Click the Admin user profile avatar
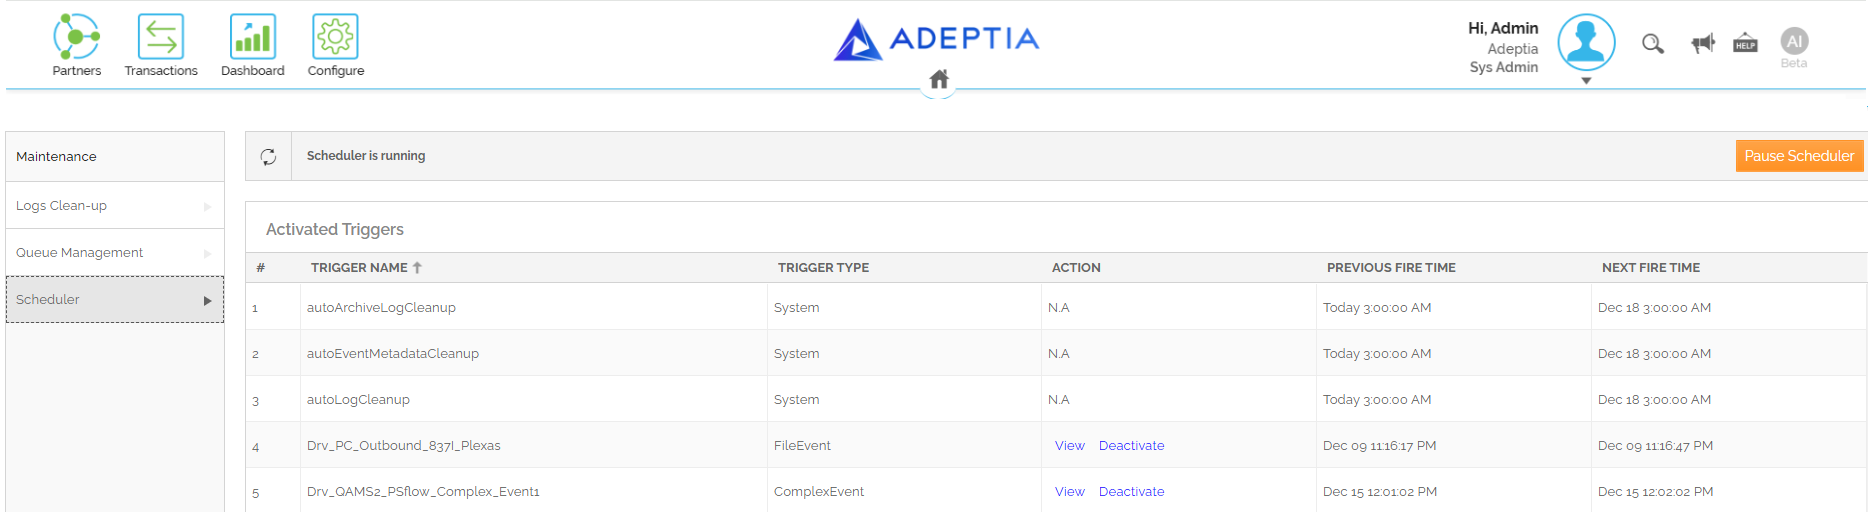The width and height of the screenshot is (1868, 512). coord(1586,42)
